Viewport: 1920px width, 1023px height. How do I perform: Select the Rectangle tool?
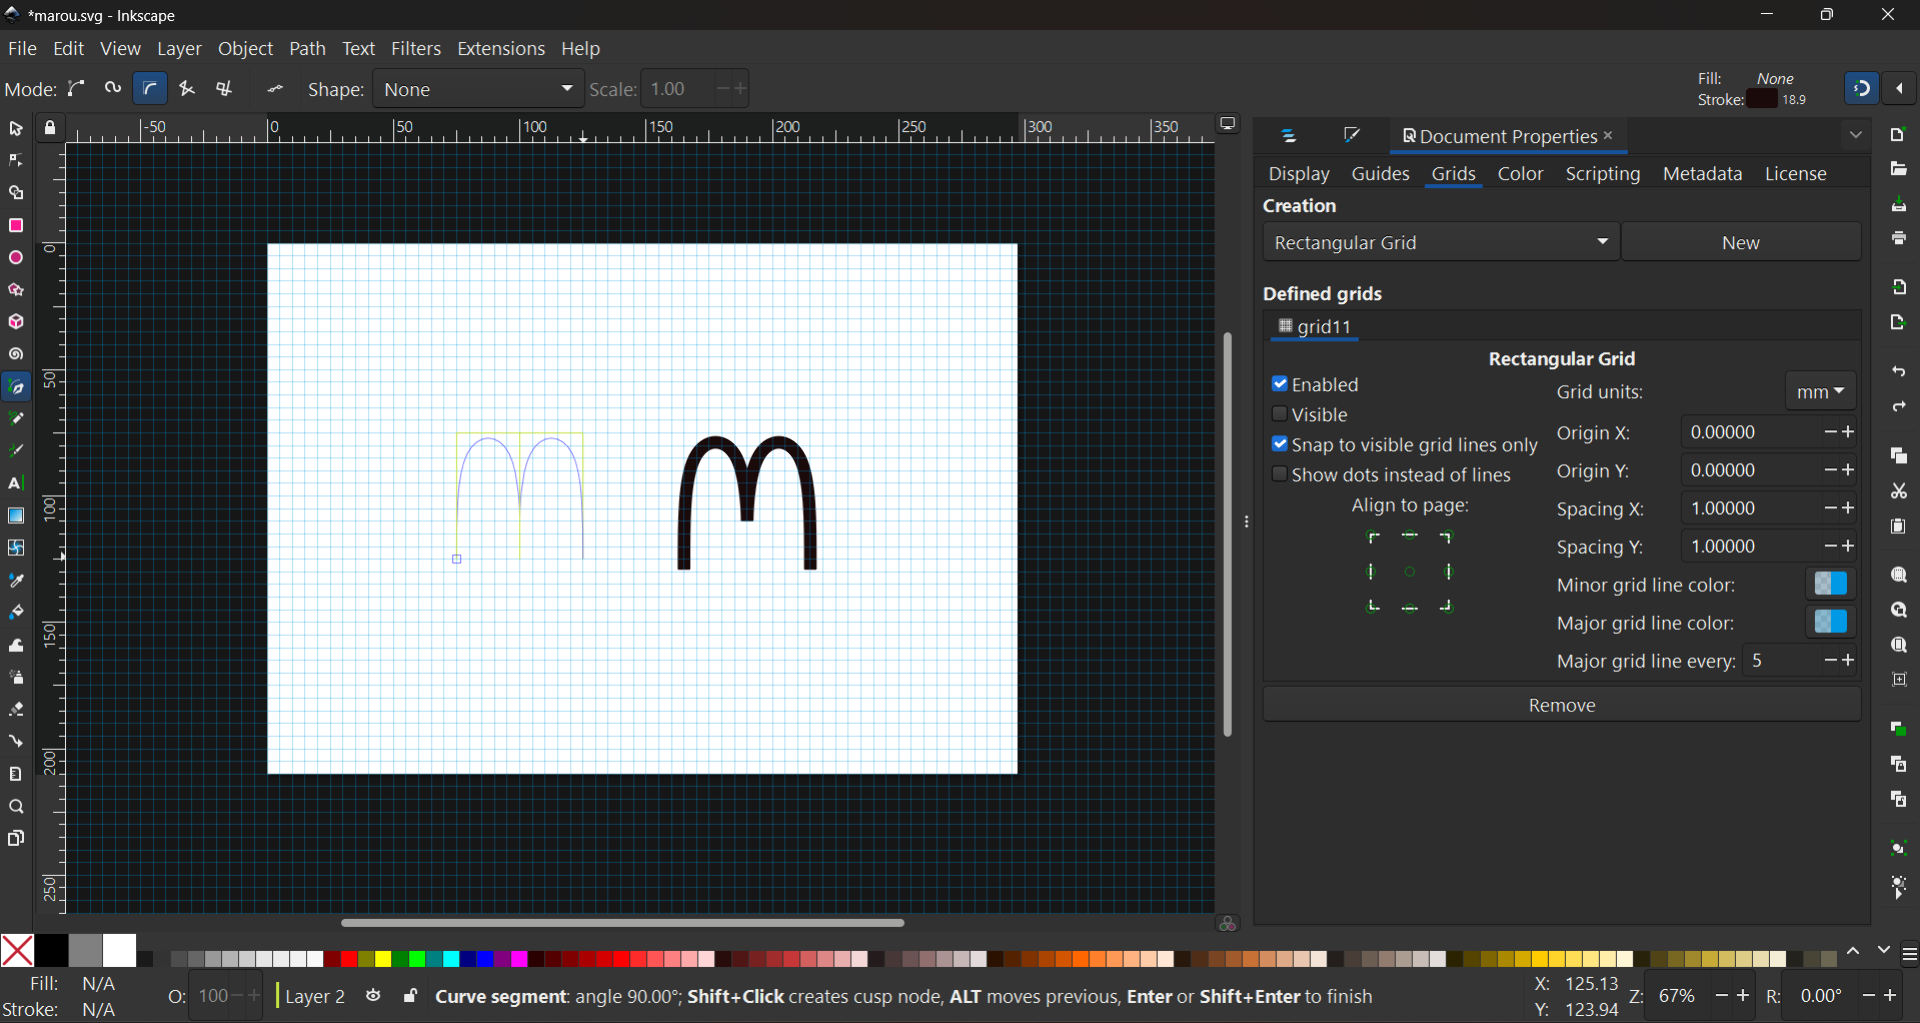[16, 226]
